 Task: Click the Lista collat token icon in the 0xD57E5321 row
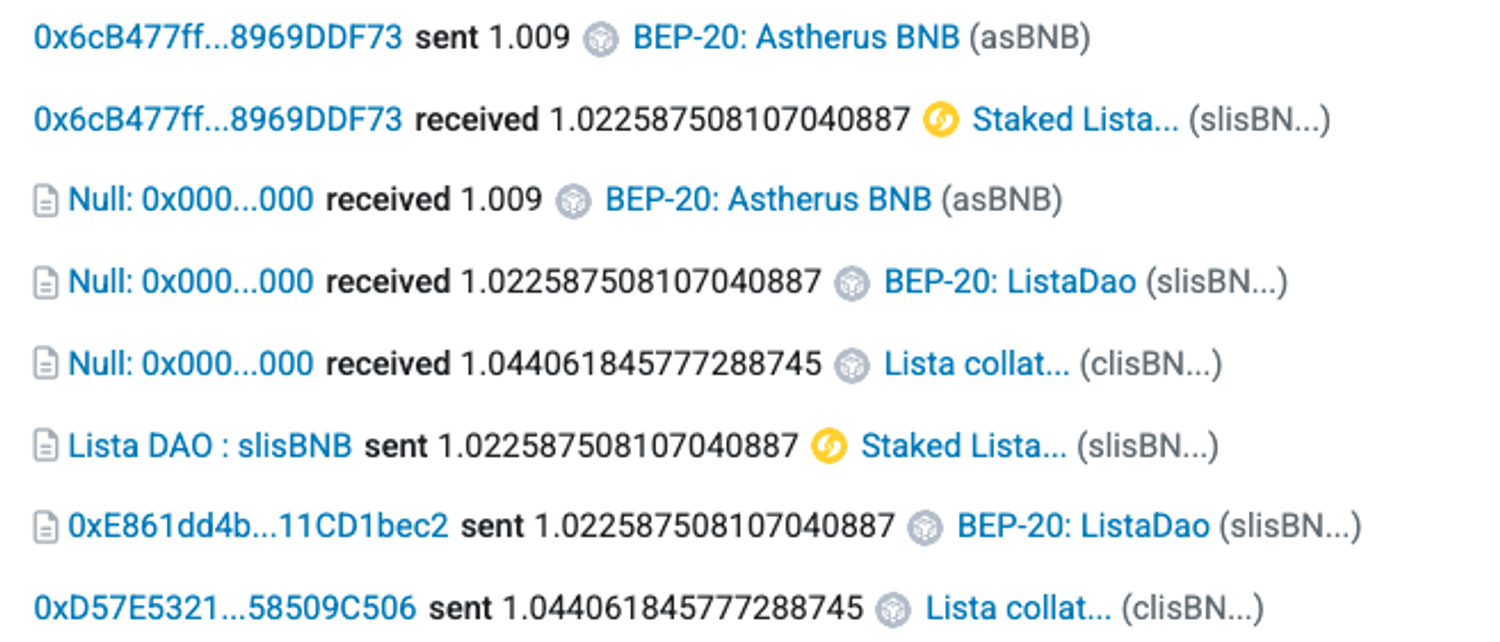click(893, 609)
